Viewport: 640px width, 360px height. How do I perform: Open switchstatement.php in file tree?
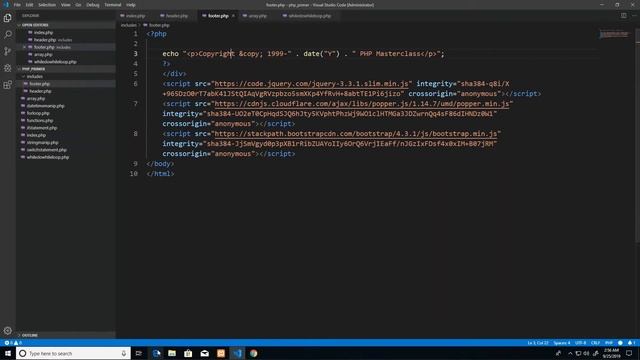(x=67, y=150)
